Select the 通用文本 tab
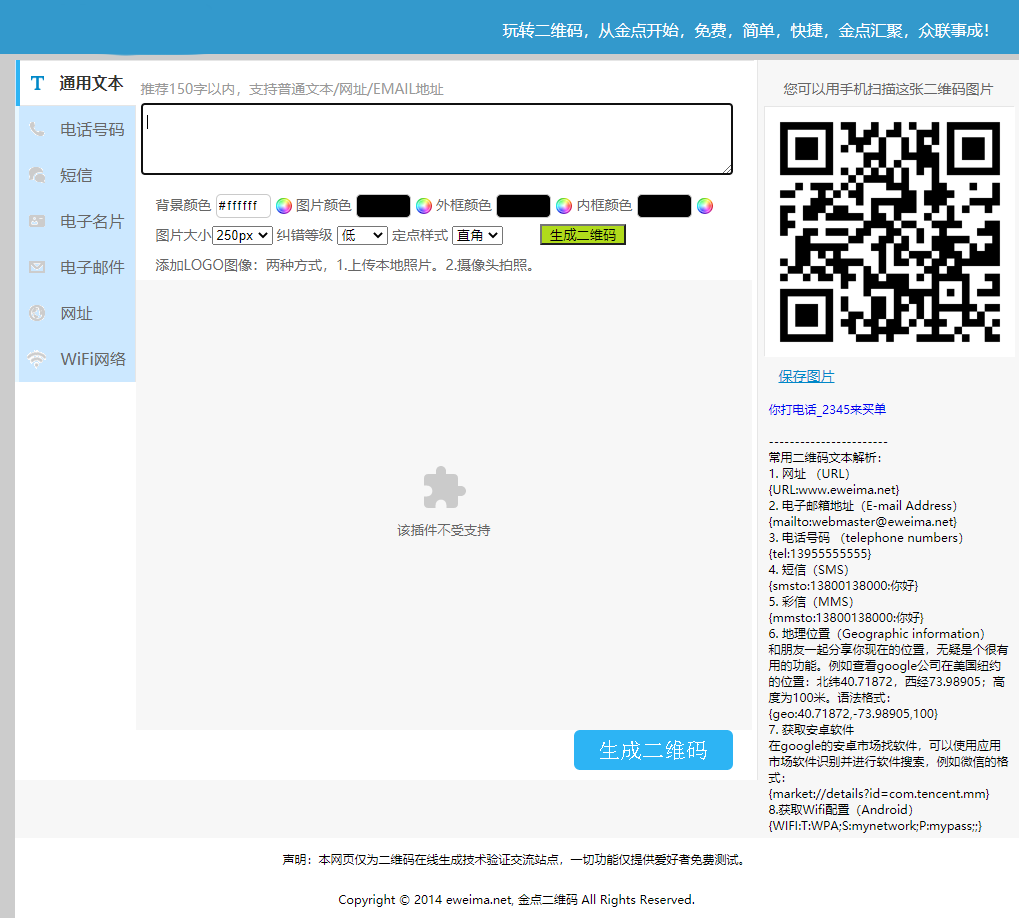The height and width of the screenshot is (918, 1019). point(77,83)
